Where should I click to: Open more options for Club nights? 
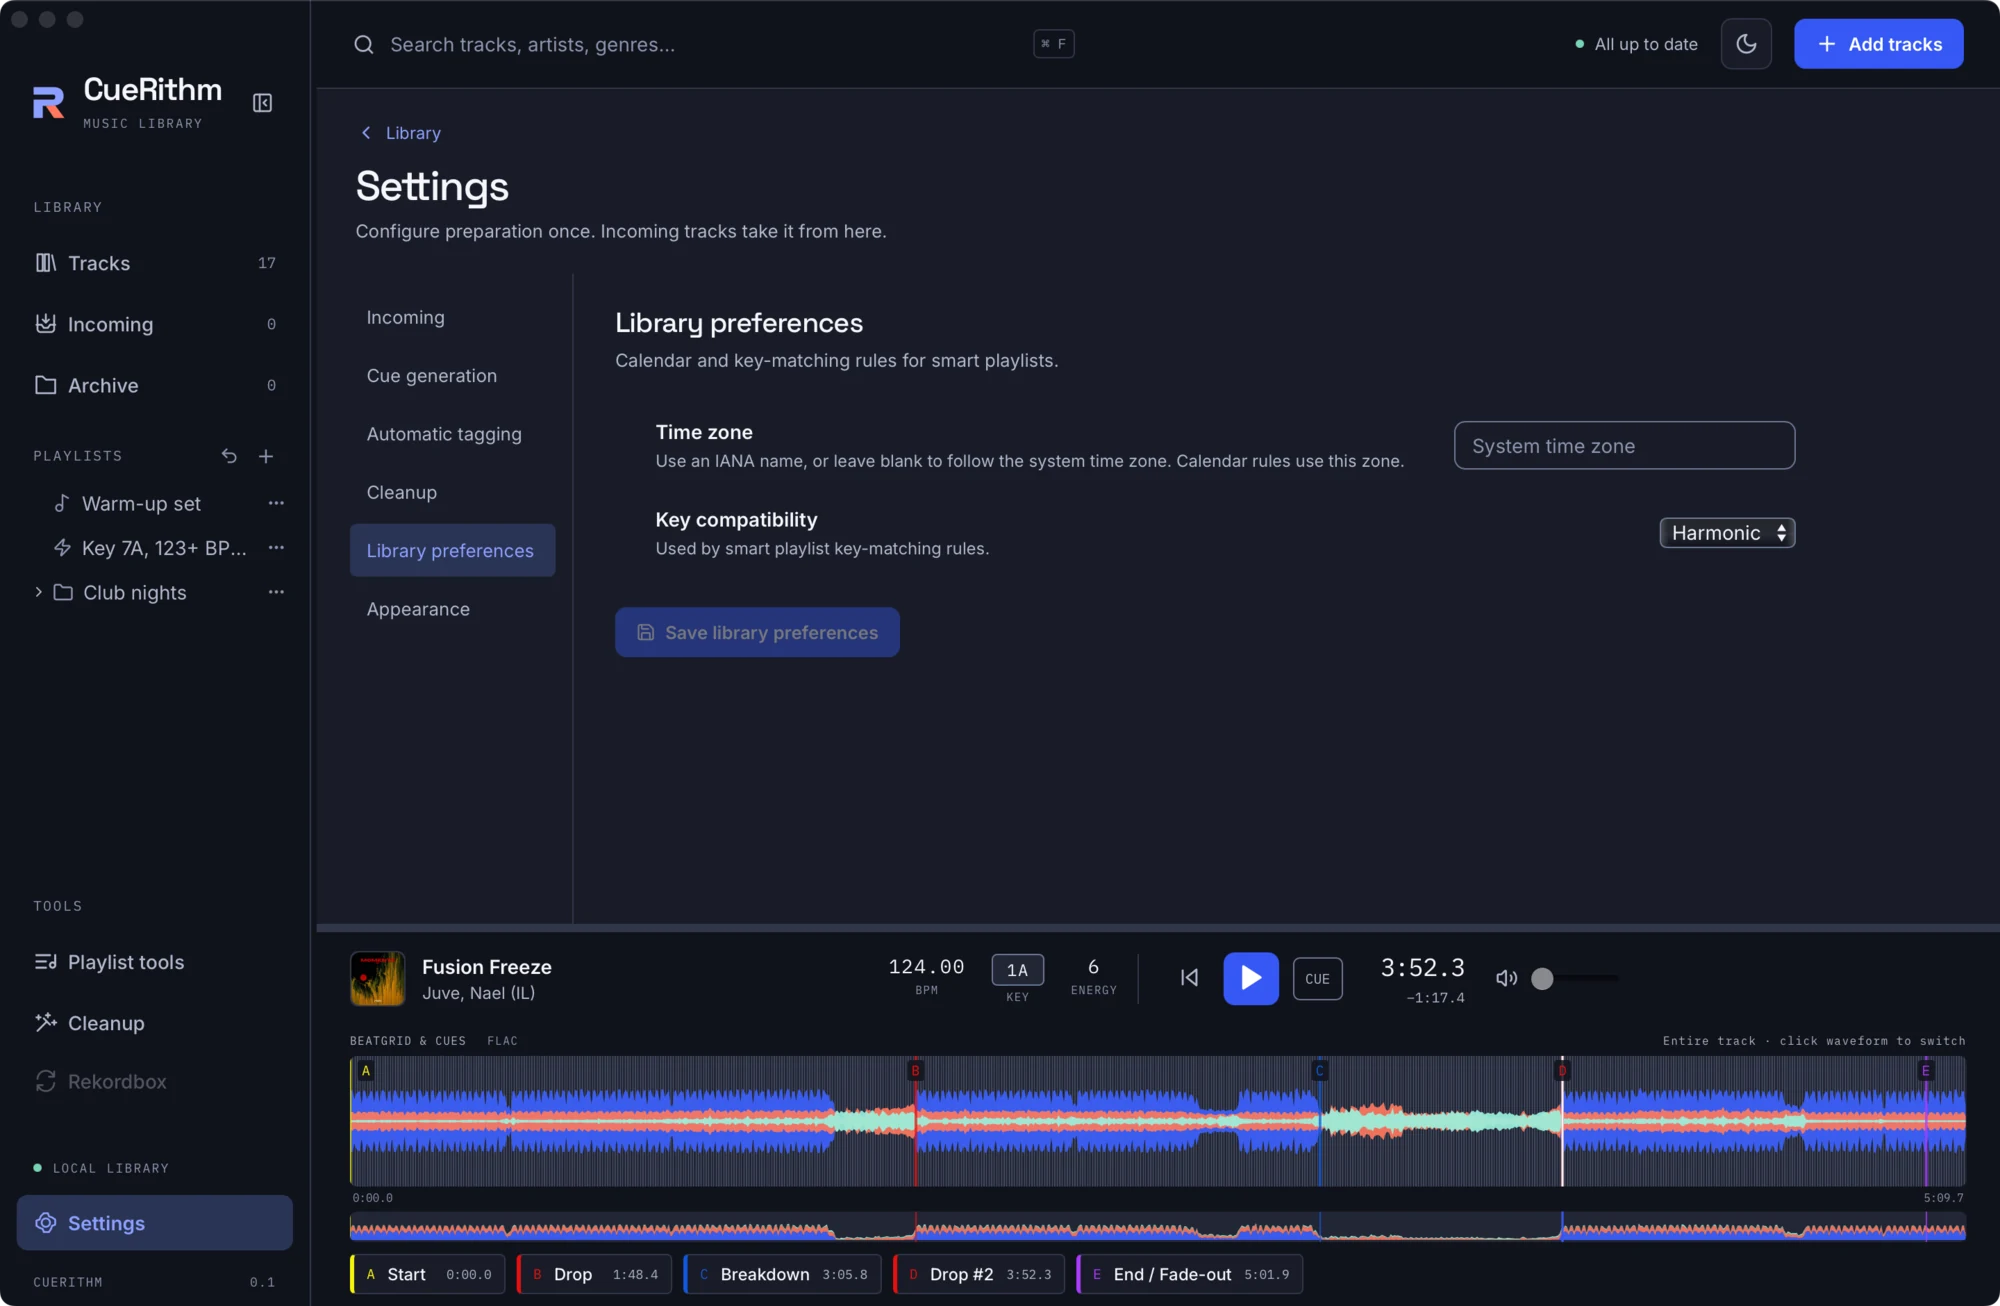[x=276, y=592]
